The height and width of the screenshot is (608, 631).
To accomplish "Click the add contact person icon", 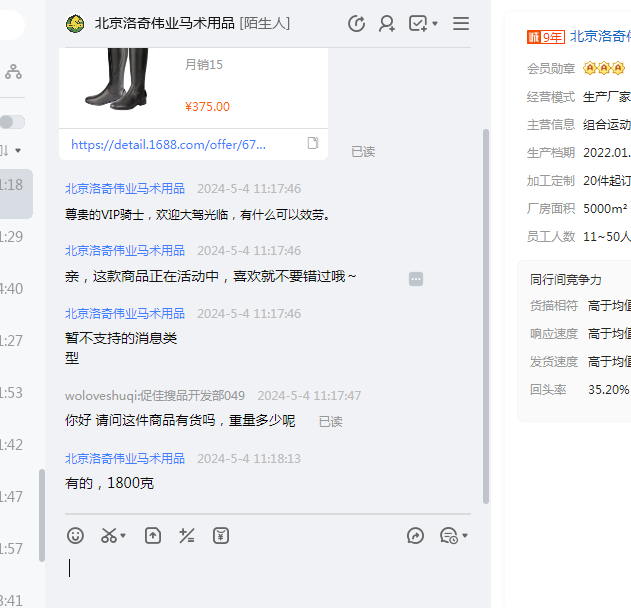I will pos(386,23).
